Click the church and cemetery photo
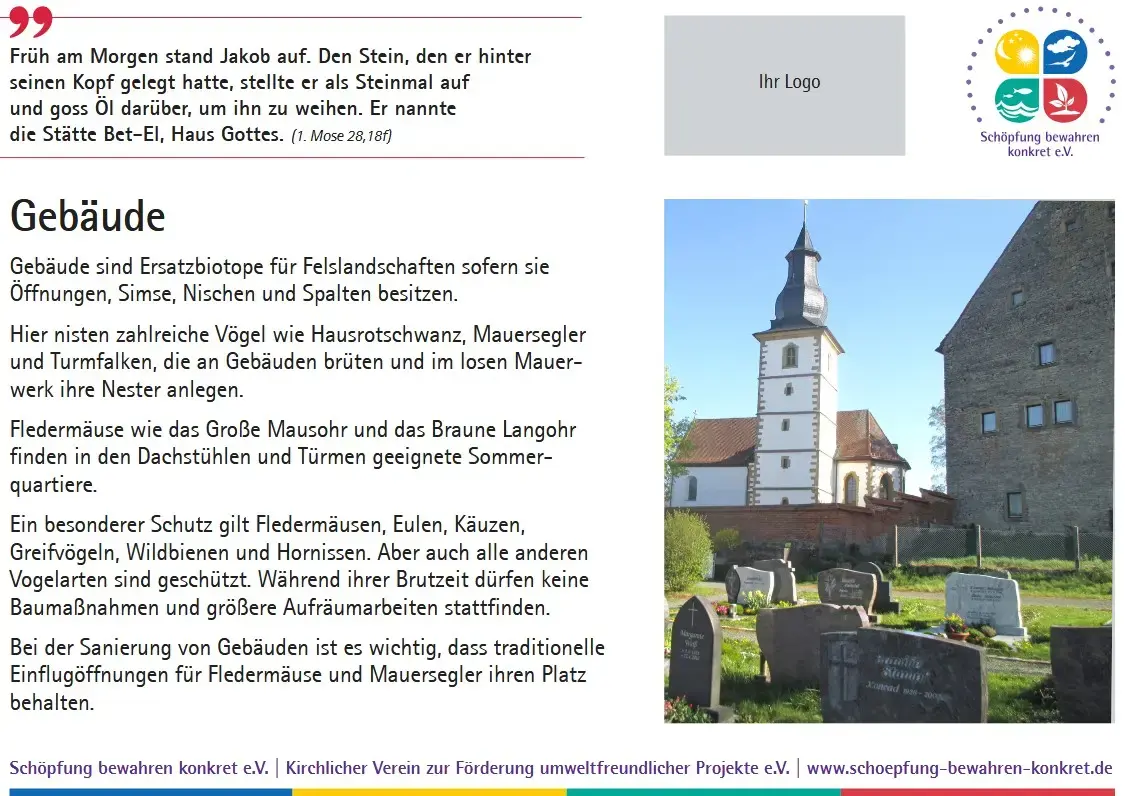Viewport: 1125px width, 796px height. (x=888, y=460)
